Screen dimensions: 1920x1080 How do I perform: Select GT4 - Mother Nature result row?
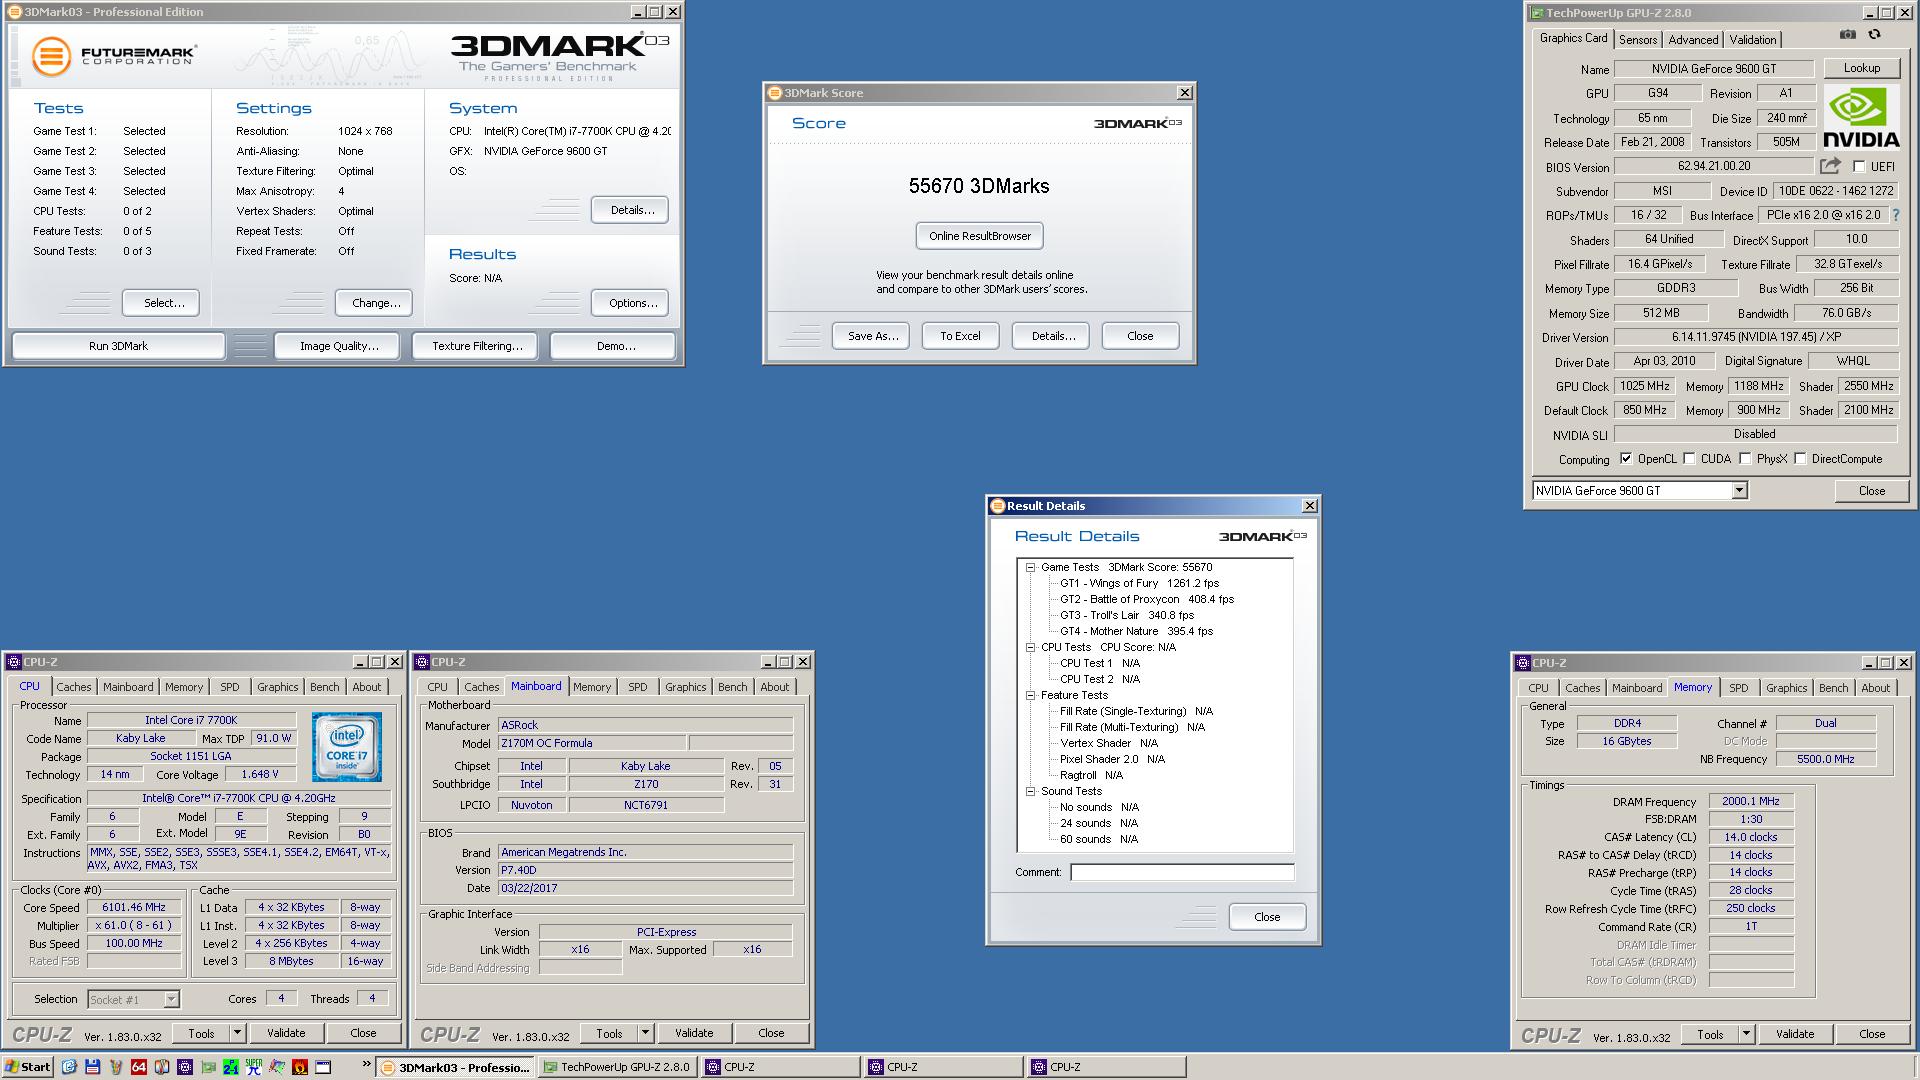point(1136,631)
